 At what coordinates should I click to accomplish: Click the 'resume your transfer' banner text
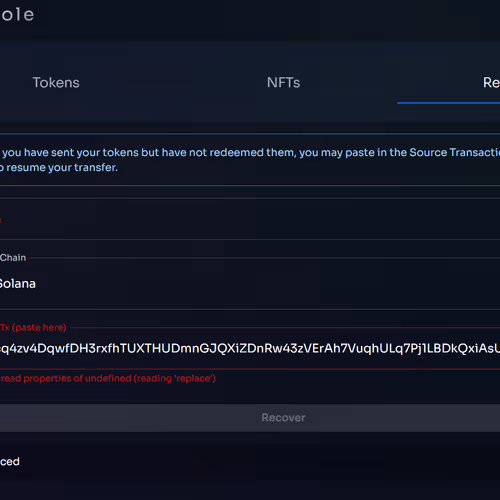pyautogui.click(x=62, y=168)
